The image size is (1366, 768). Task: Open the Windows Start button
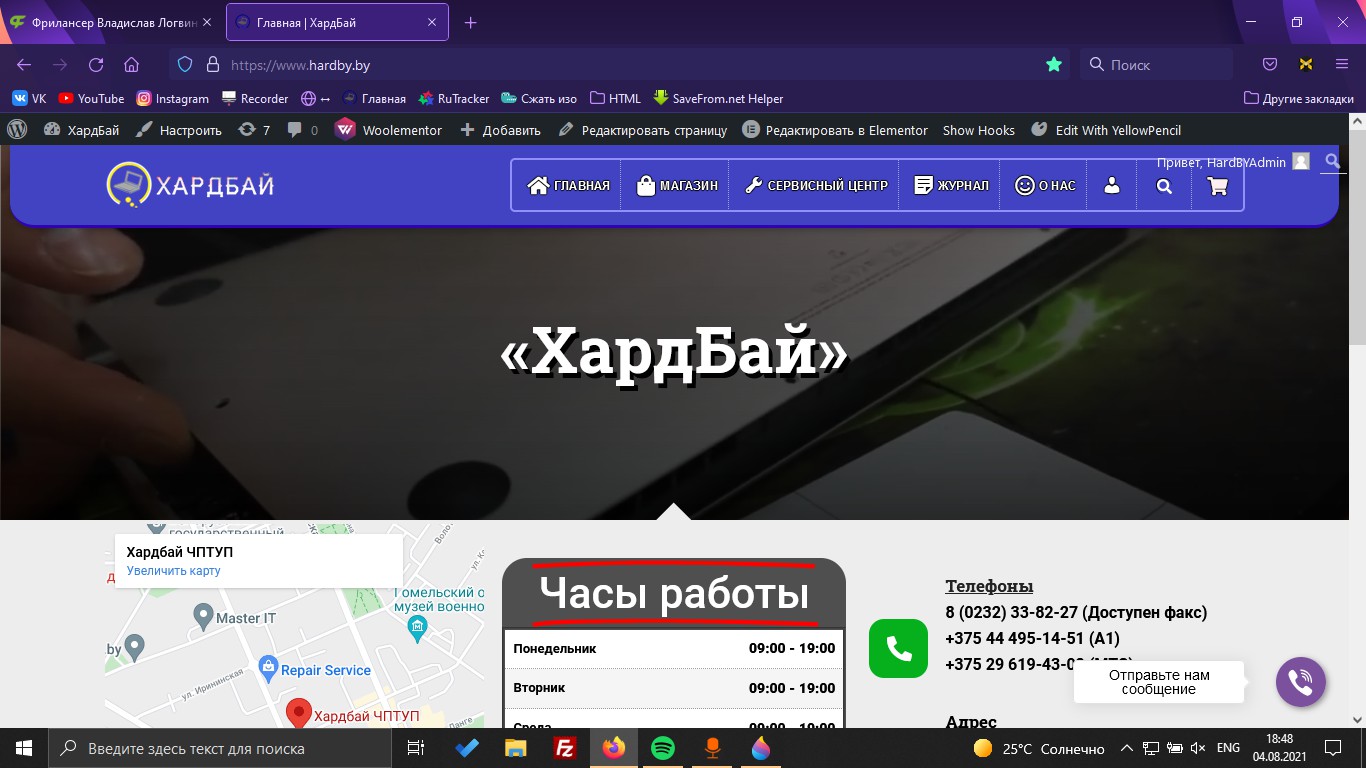[x=24, y=748]
